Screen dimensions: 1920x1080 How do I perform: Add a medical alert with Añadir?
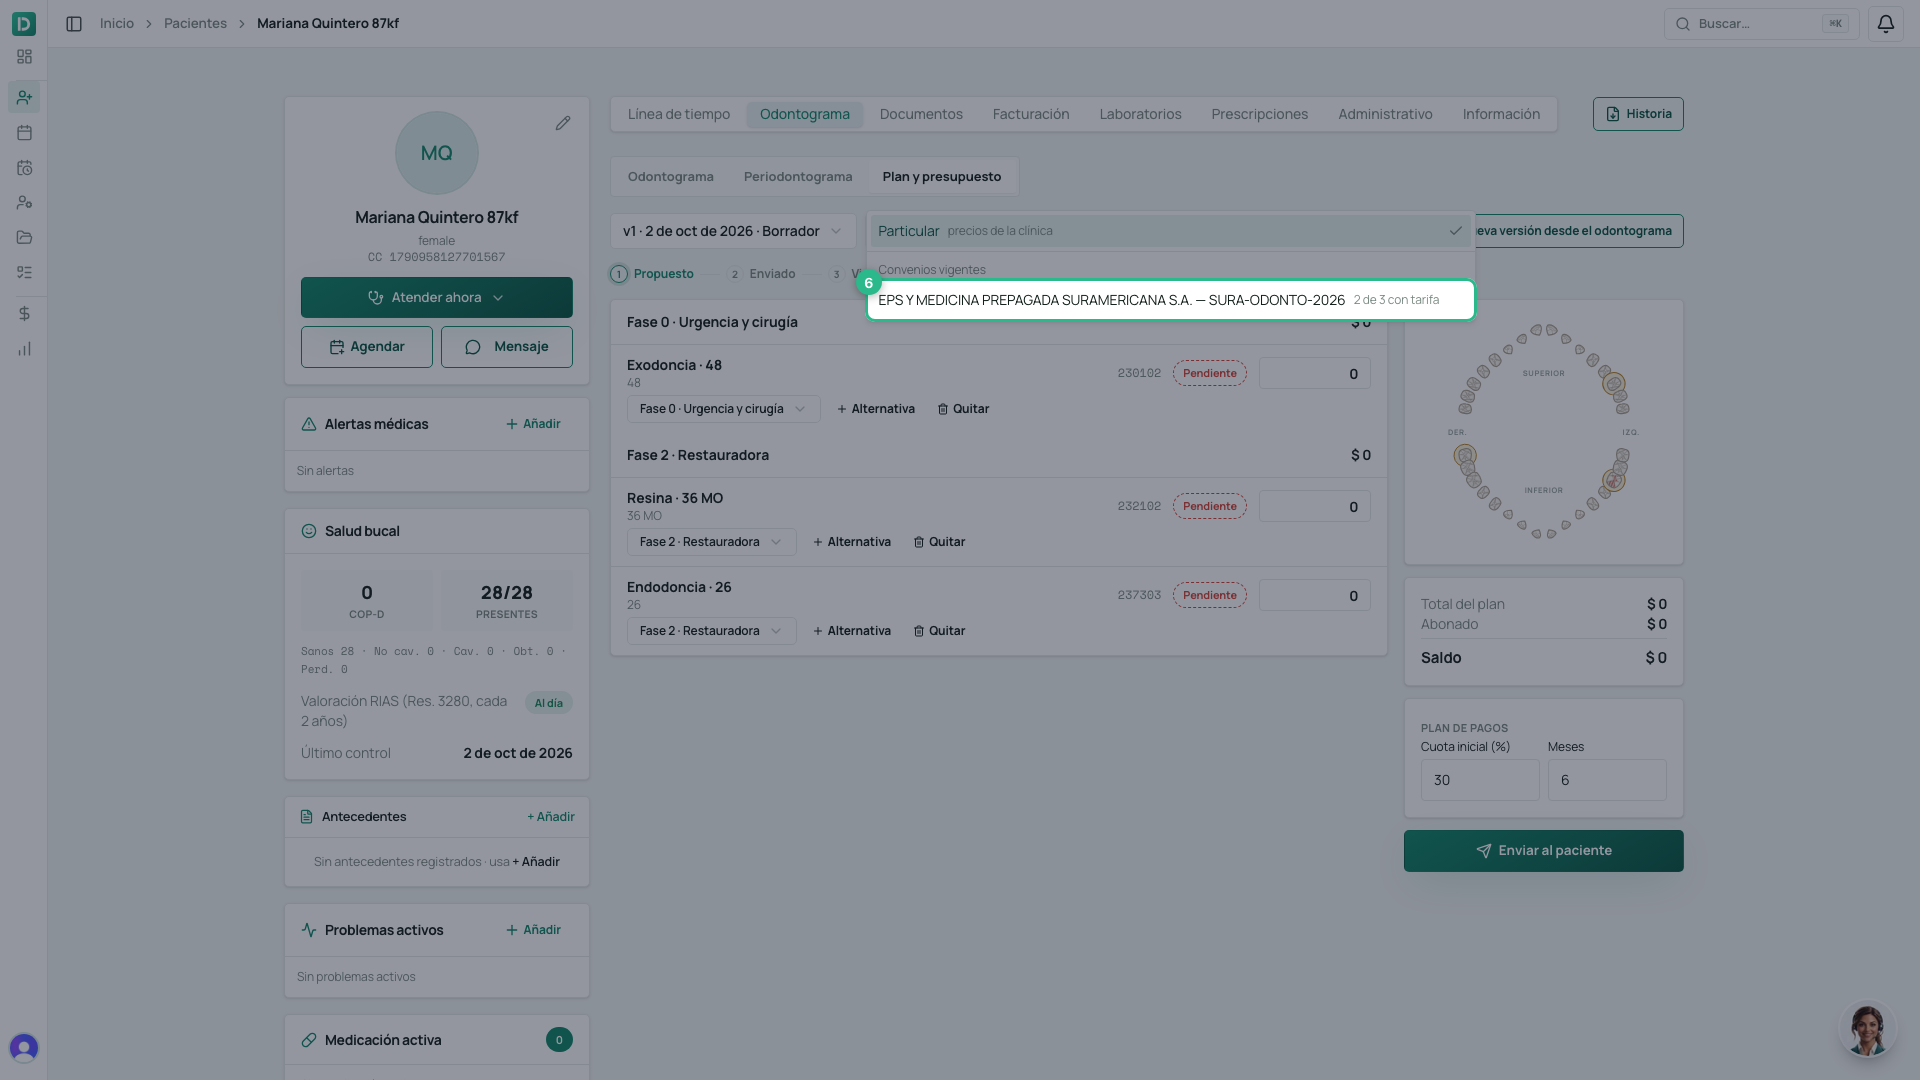(533, 424)
